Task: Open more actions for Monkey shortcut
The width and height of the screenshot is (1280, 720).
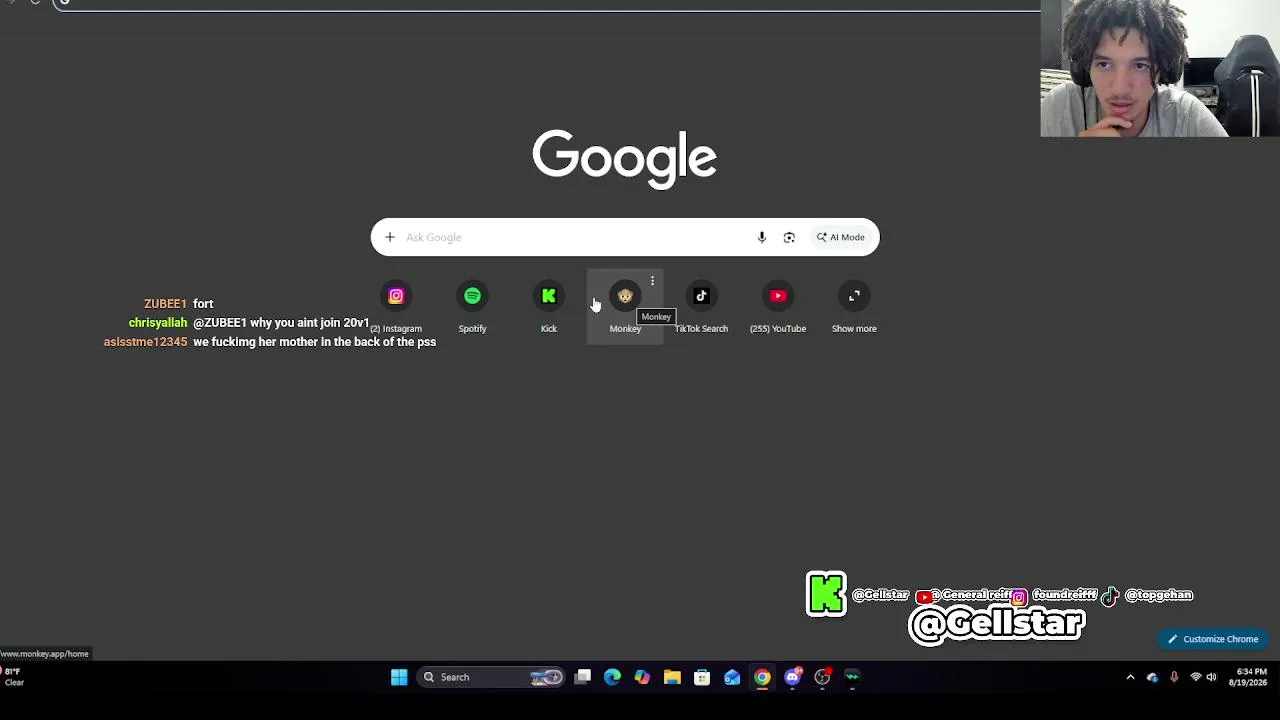Action: click(x=652, y=281)
